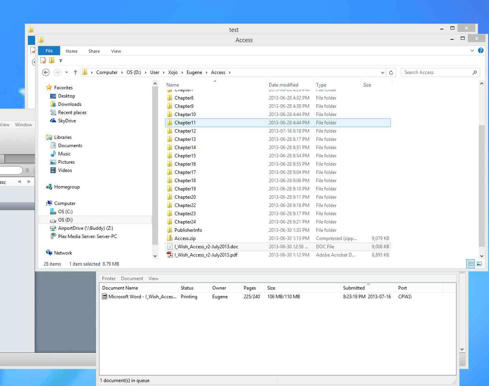Sort print queue by Status column
489x386 pixels.
(x=187, y=288)
